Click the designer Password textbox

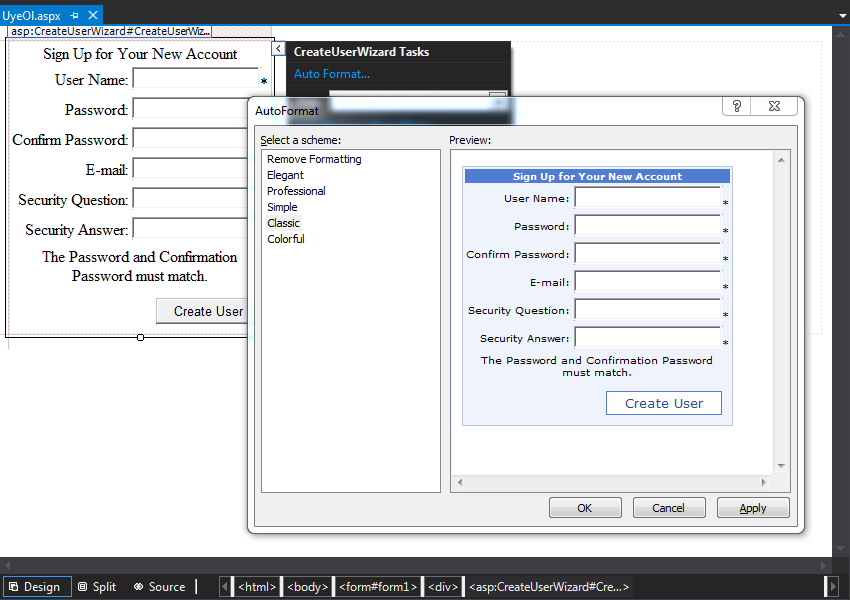(x=190, y=108)
